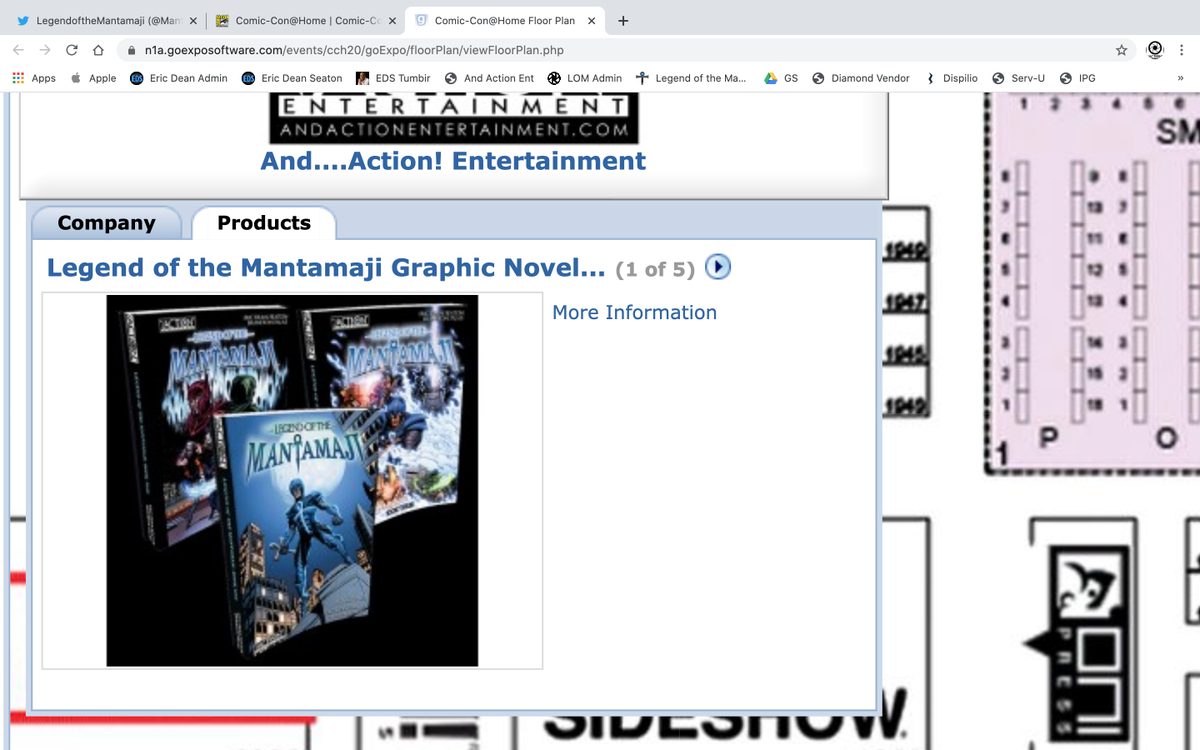The height and width of the screenshot is (750, 1200).
Task: Open the Apps bookmark shortcut
Action: click(x=34, y=78)
